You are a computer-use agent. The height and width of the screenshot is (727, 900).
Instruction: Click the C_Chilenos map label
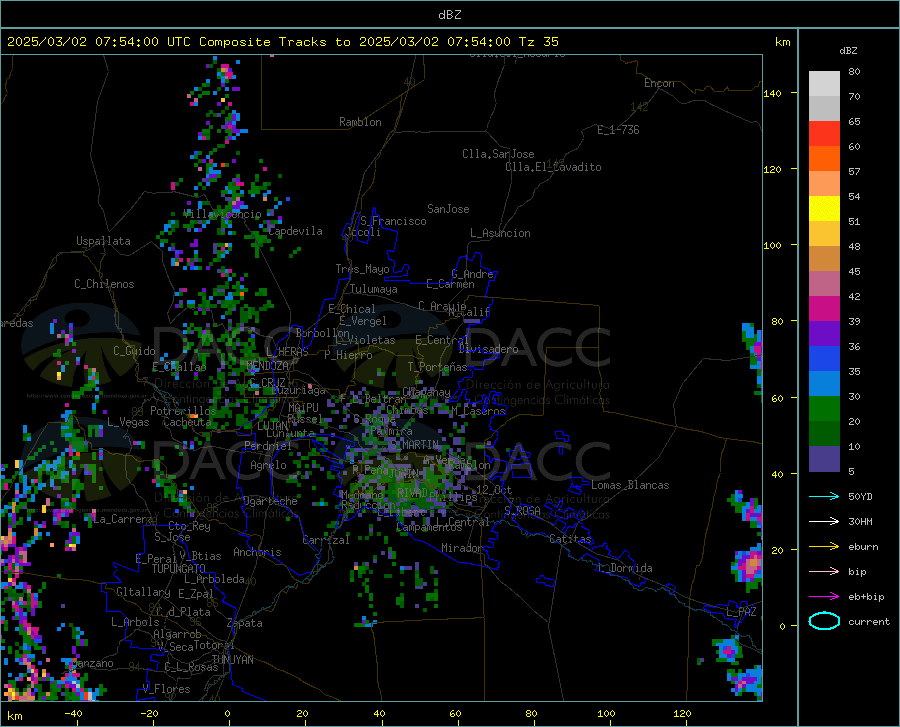[104, 284]
